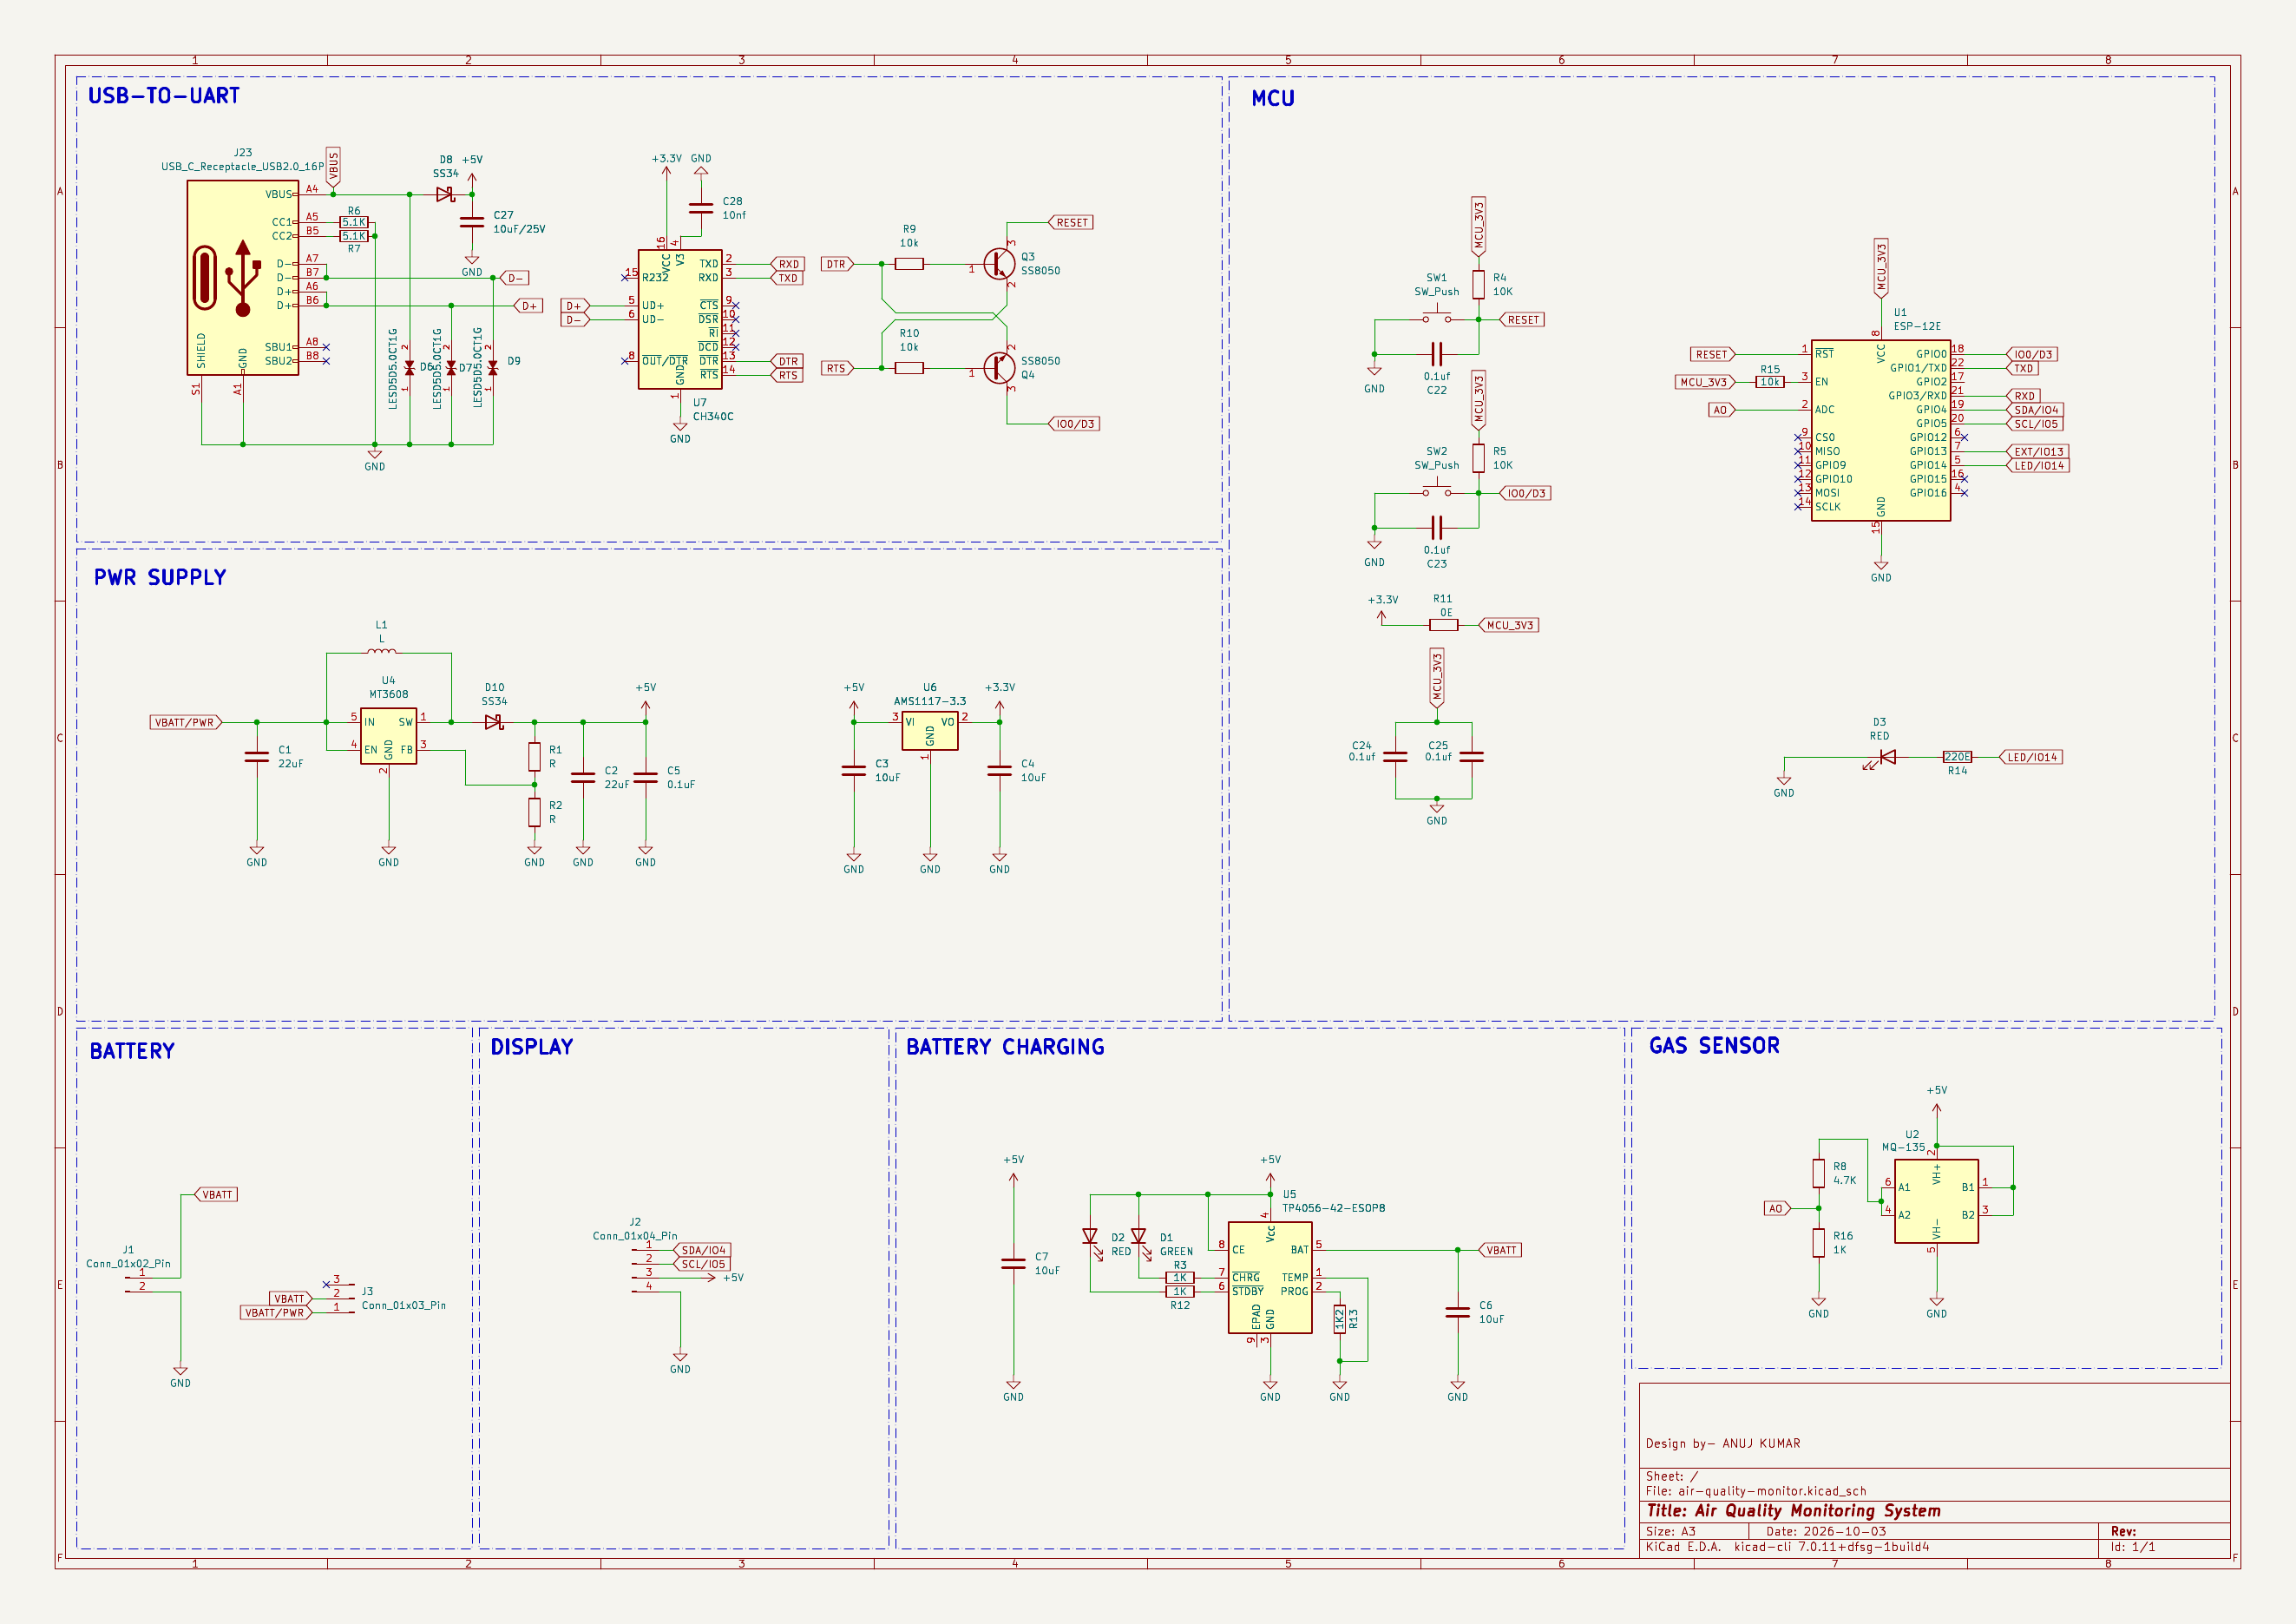Select the C1 22uF capacitor symbol
This screenshot has height=1624, width=2296.
(257, 757)
